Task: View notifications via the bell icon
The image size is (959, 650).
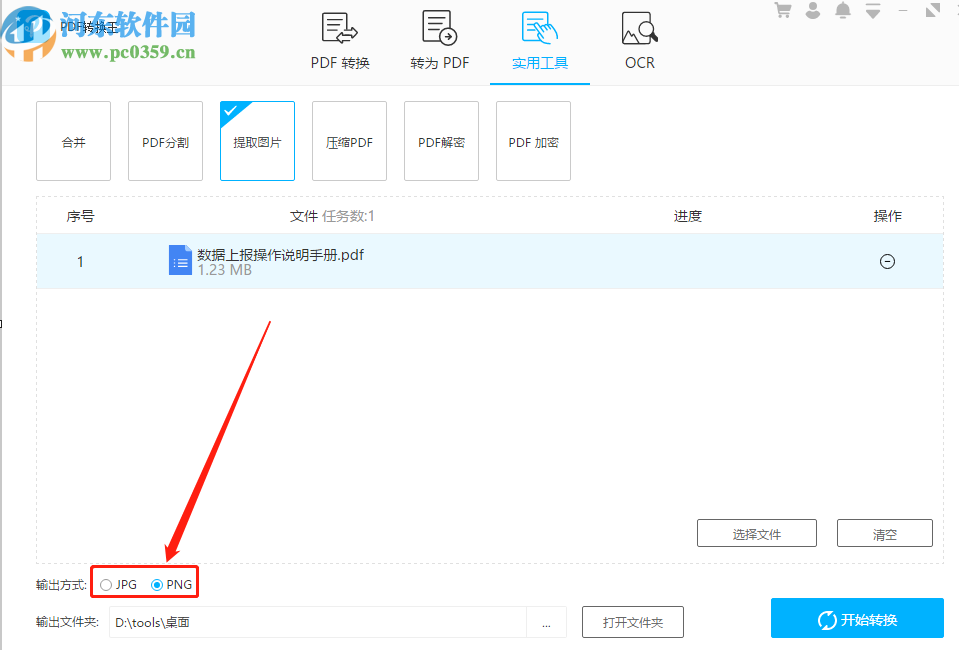Action: click(842, 10)
